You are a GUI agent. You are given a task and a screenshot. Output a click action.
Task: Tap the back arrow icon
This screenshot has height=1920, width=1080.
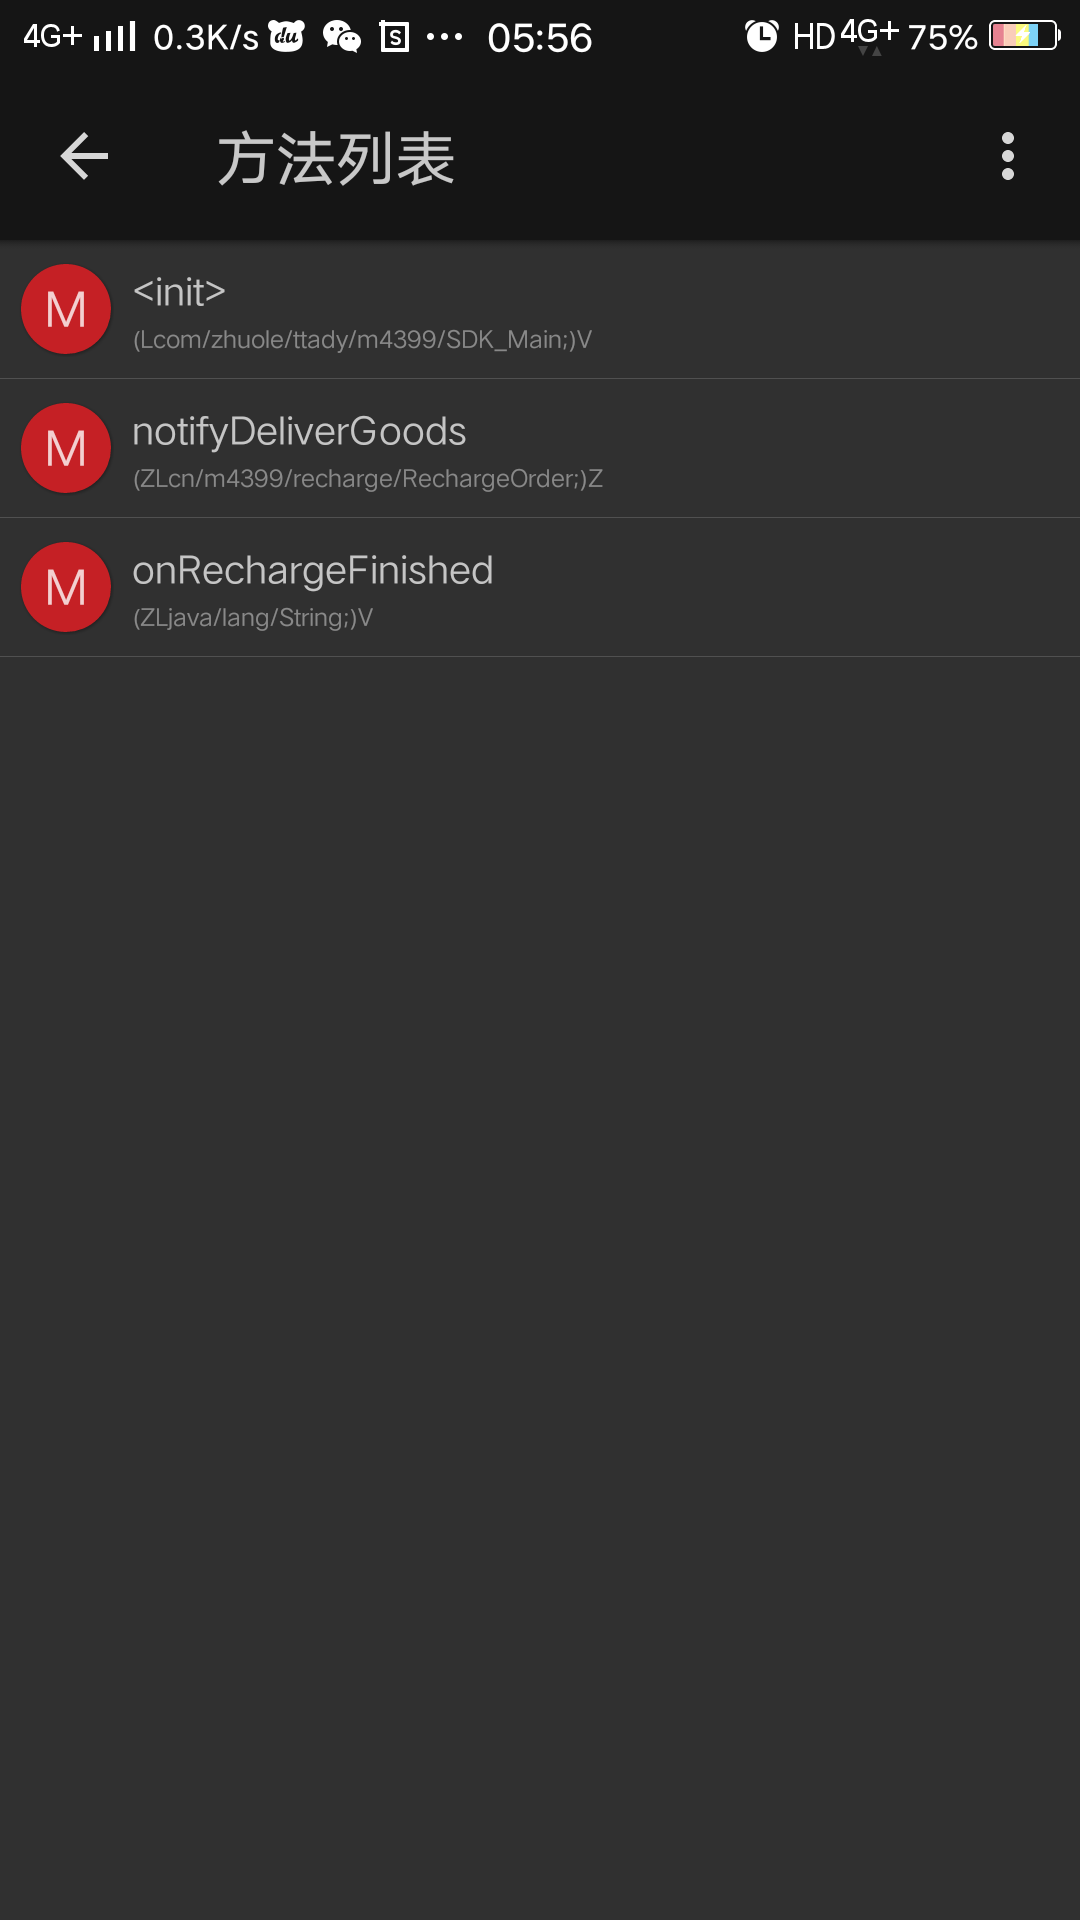84,157
